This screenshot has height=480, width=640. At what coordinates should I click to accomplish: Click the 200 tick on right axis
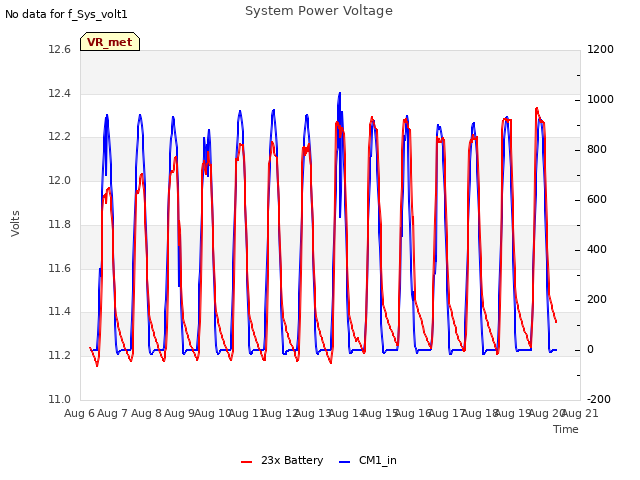(x=597, y=300)
